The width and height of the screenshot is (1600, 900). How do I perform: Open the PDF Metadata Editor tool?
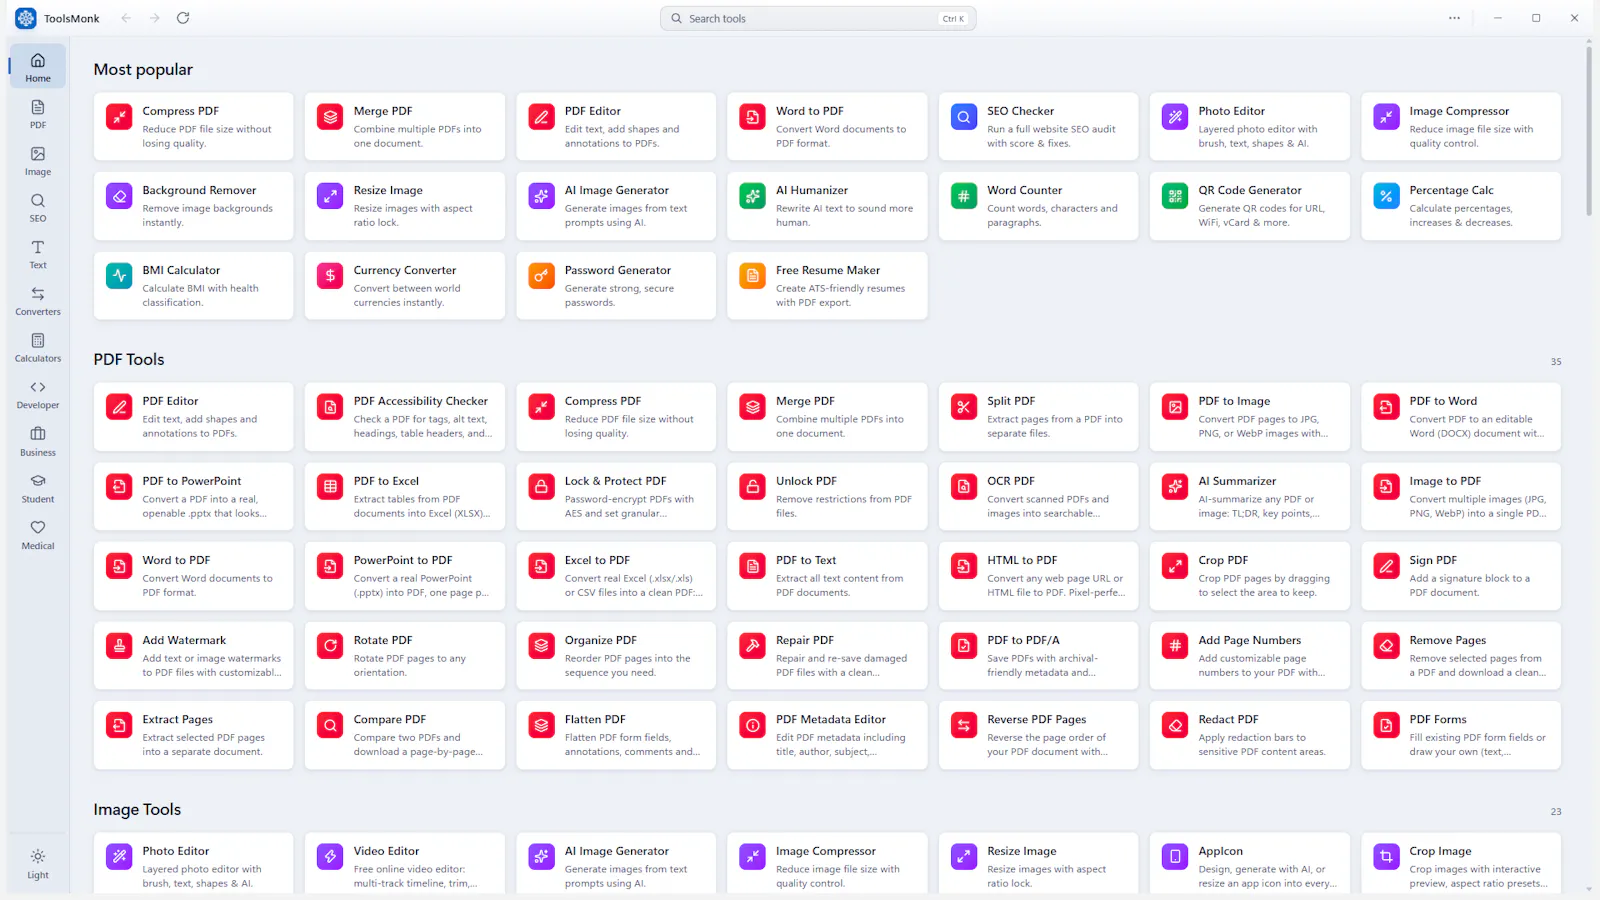click(827, 735)
